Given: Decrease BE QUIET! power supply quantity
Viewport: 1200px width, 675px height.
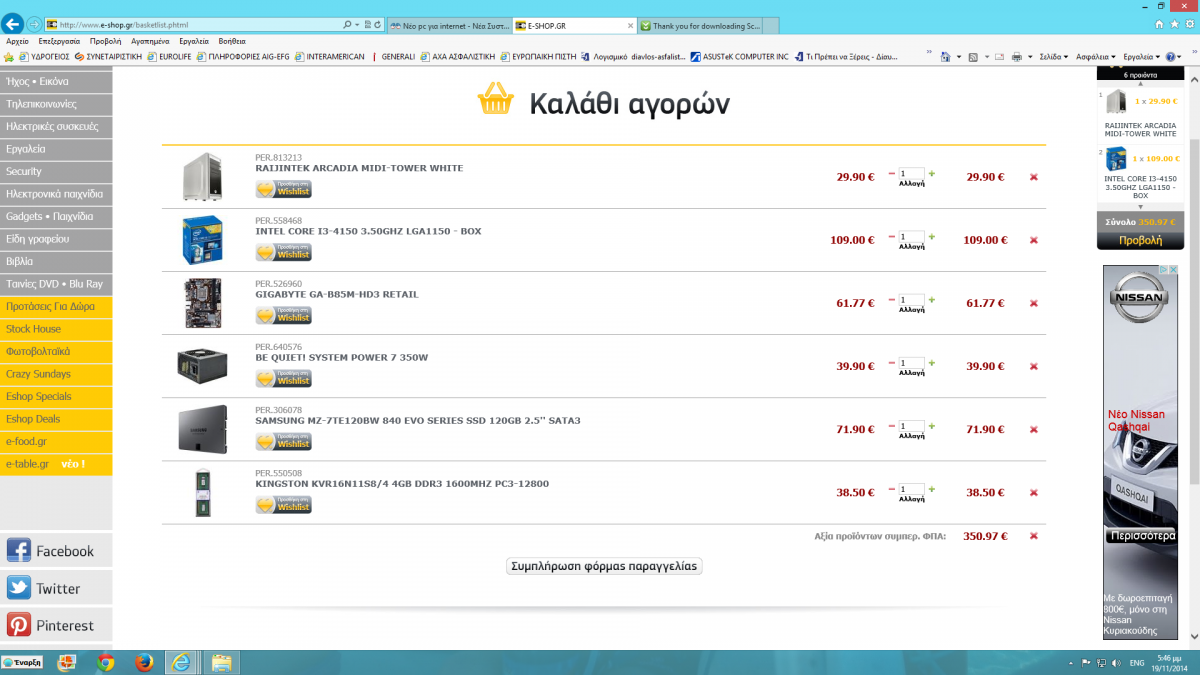Looking at the screenshot, I should coord(892,363).
